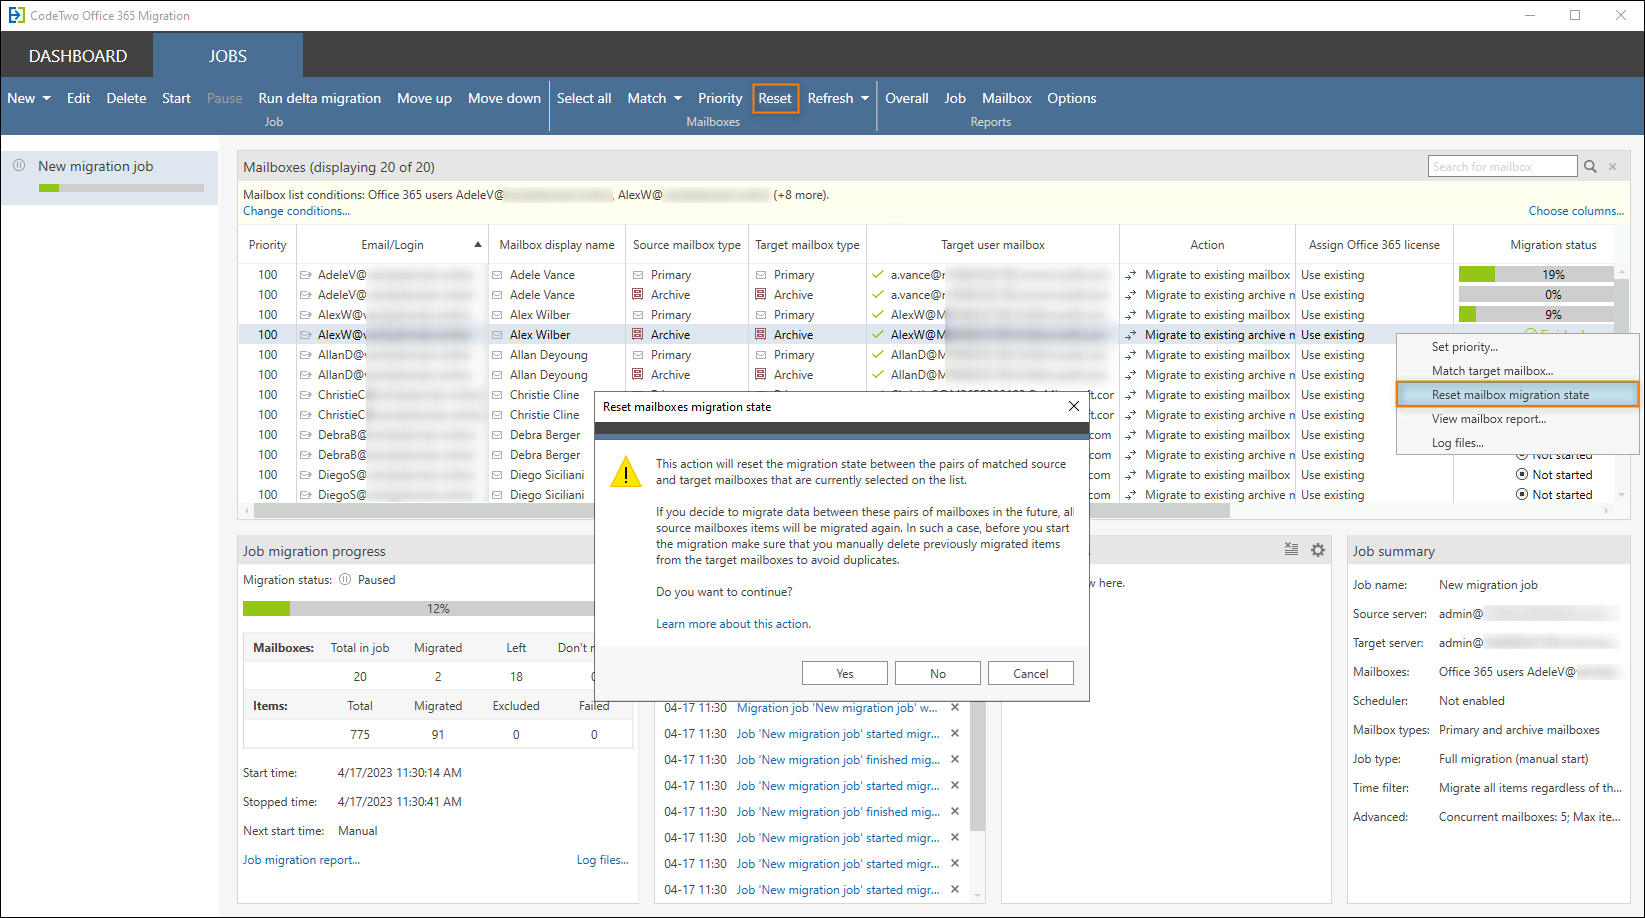Clear the mailbox search with the X icon
1645x918 pixels.
pos(1612,167)
